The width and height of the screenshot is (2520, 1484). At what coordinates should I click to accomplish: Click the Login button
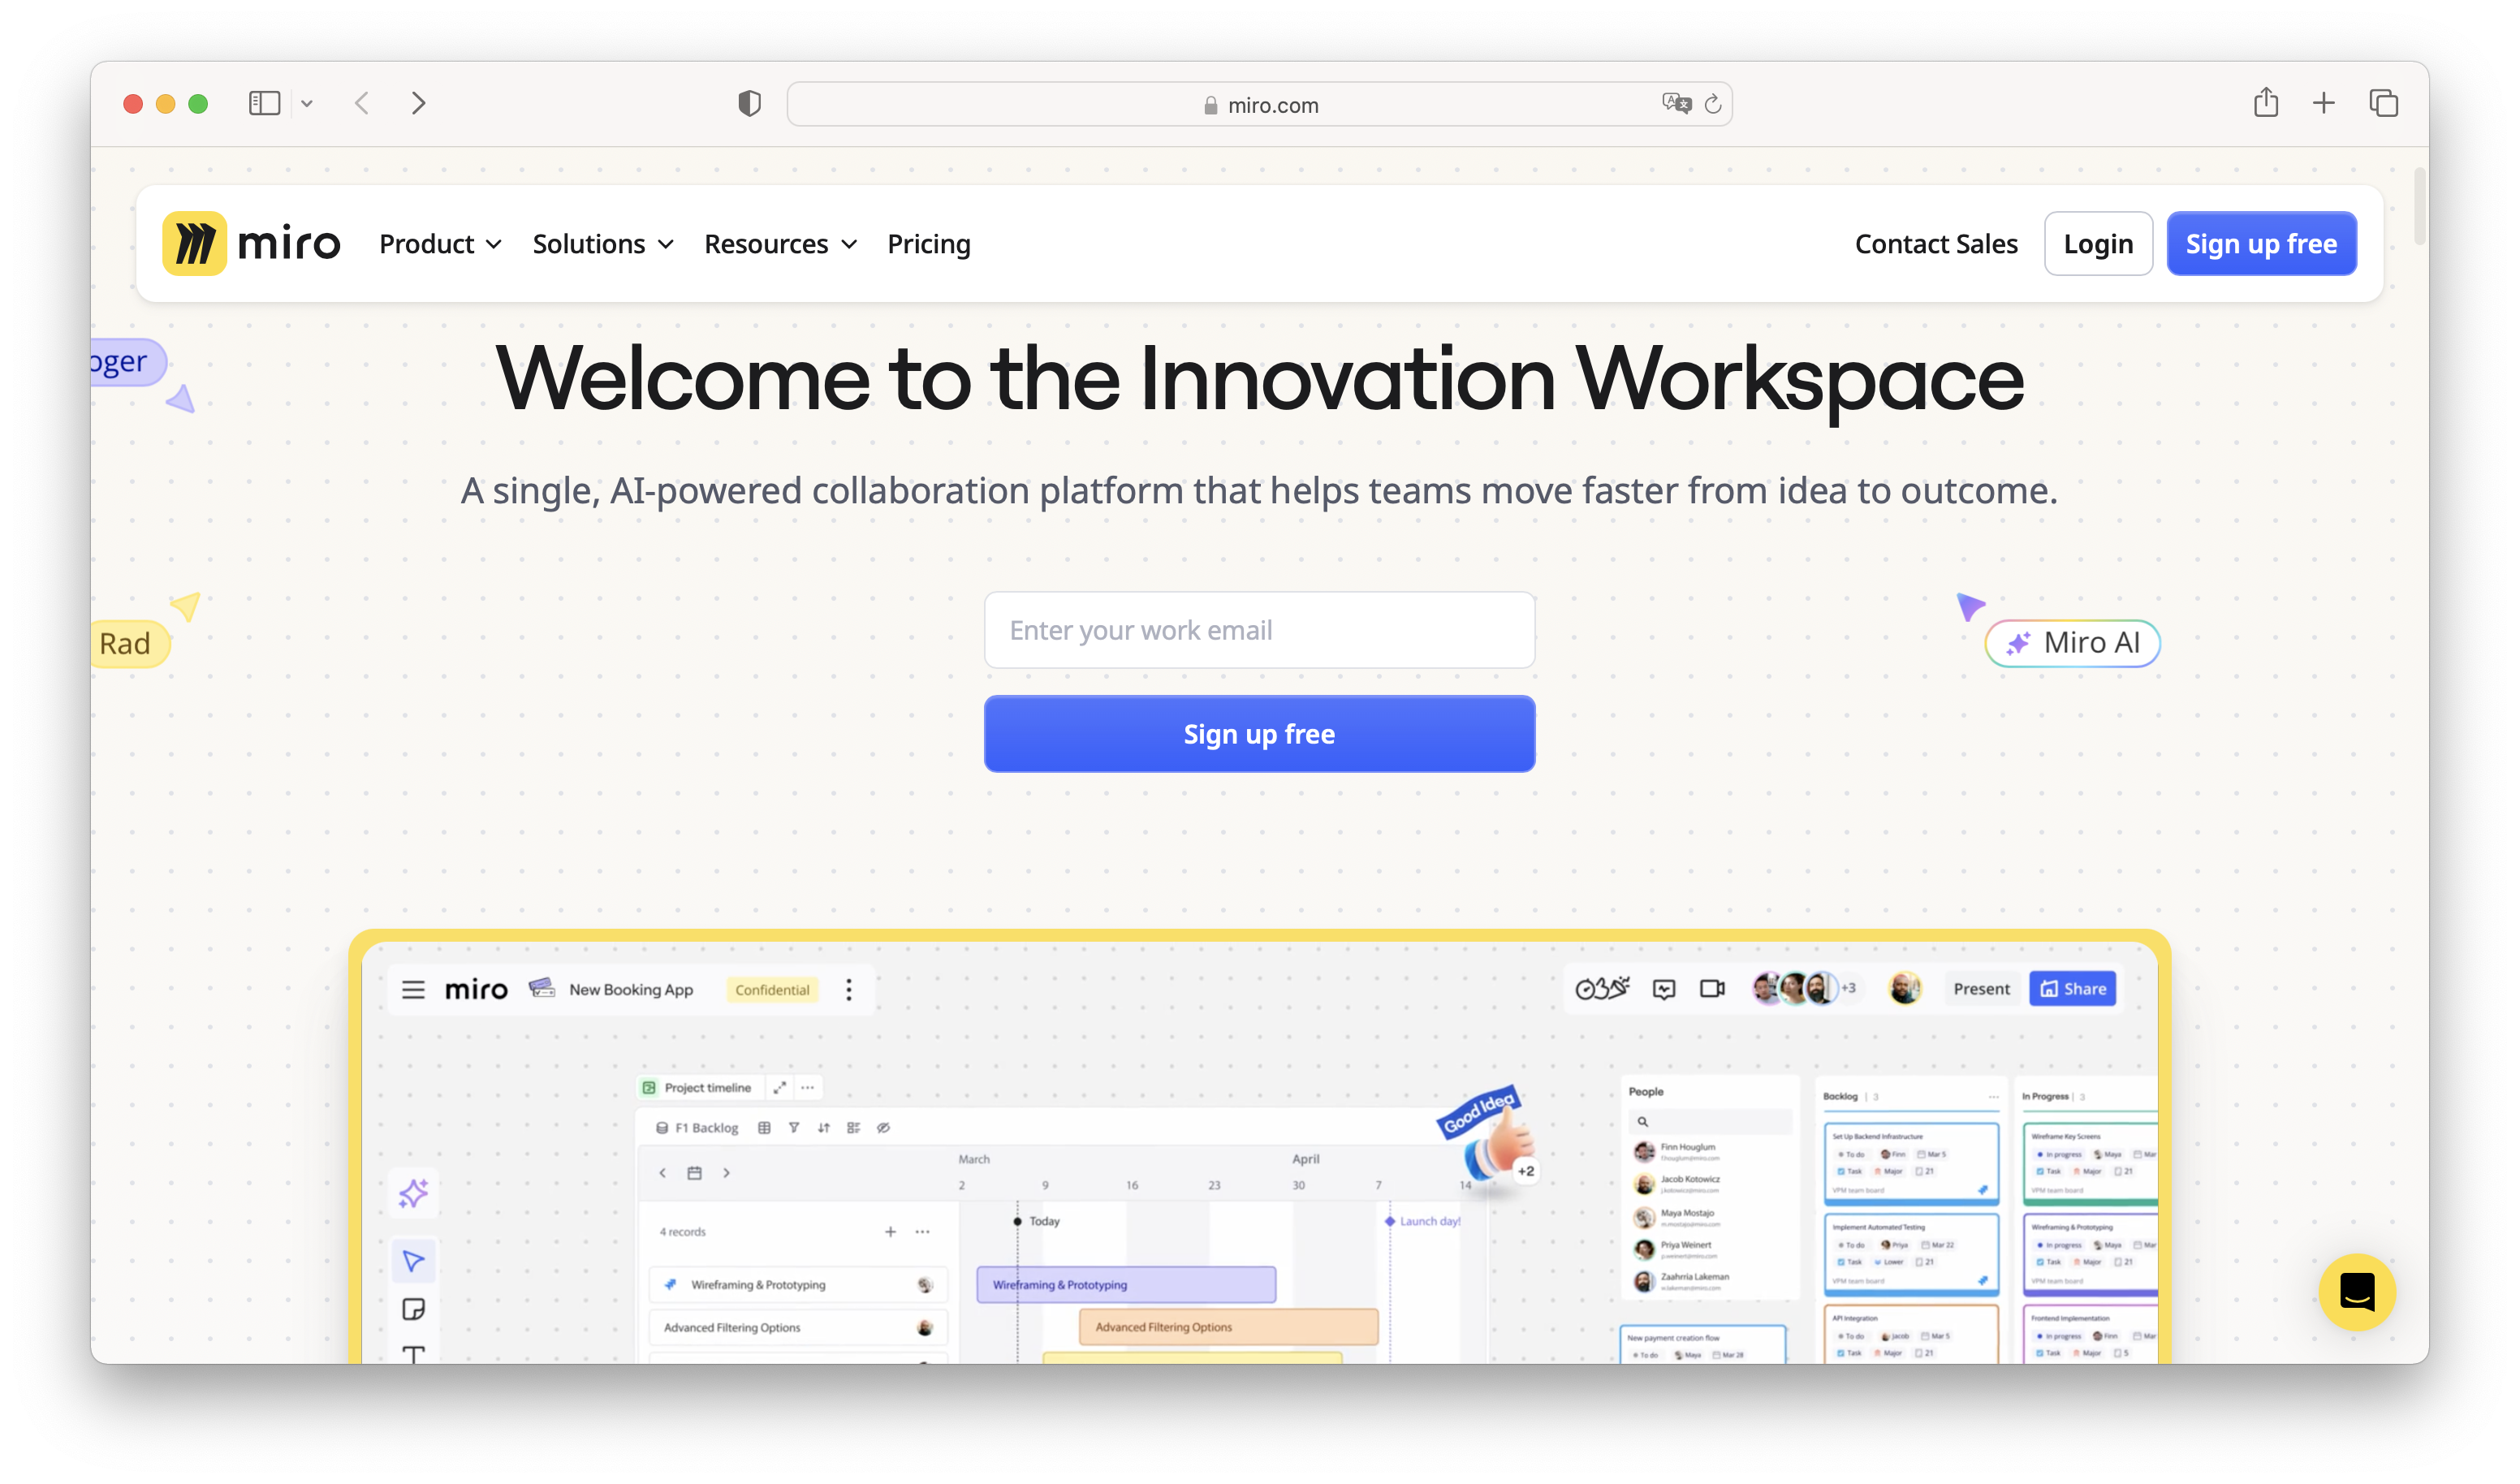[x=2097, y=244]
